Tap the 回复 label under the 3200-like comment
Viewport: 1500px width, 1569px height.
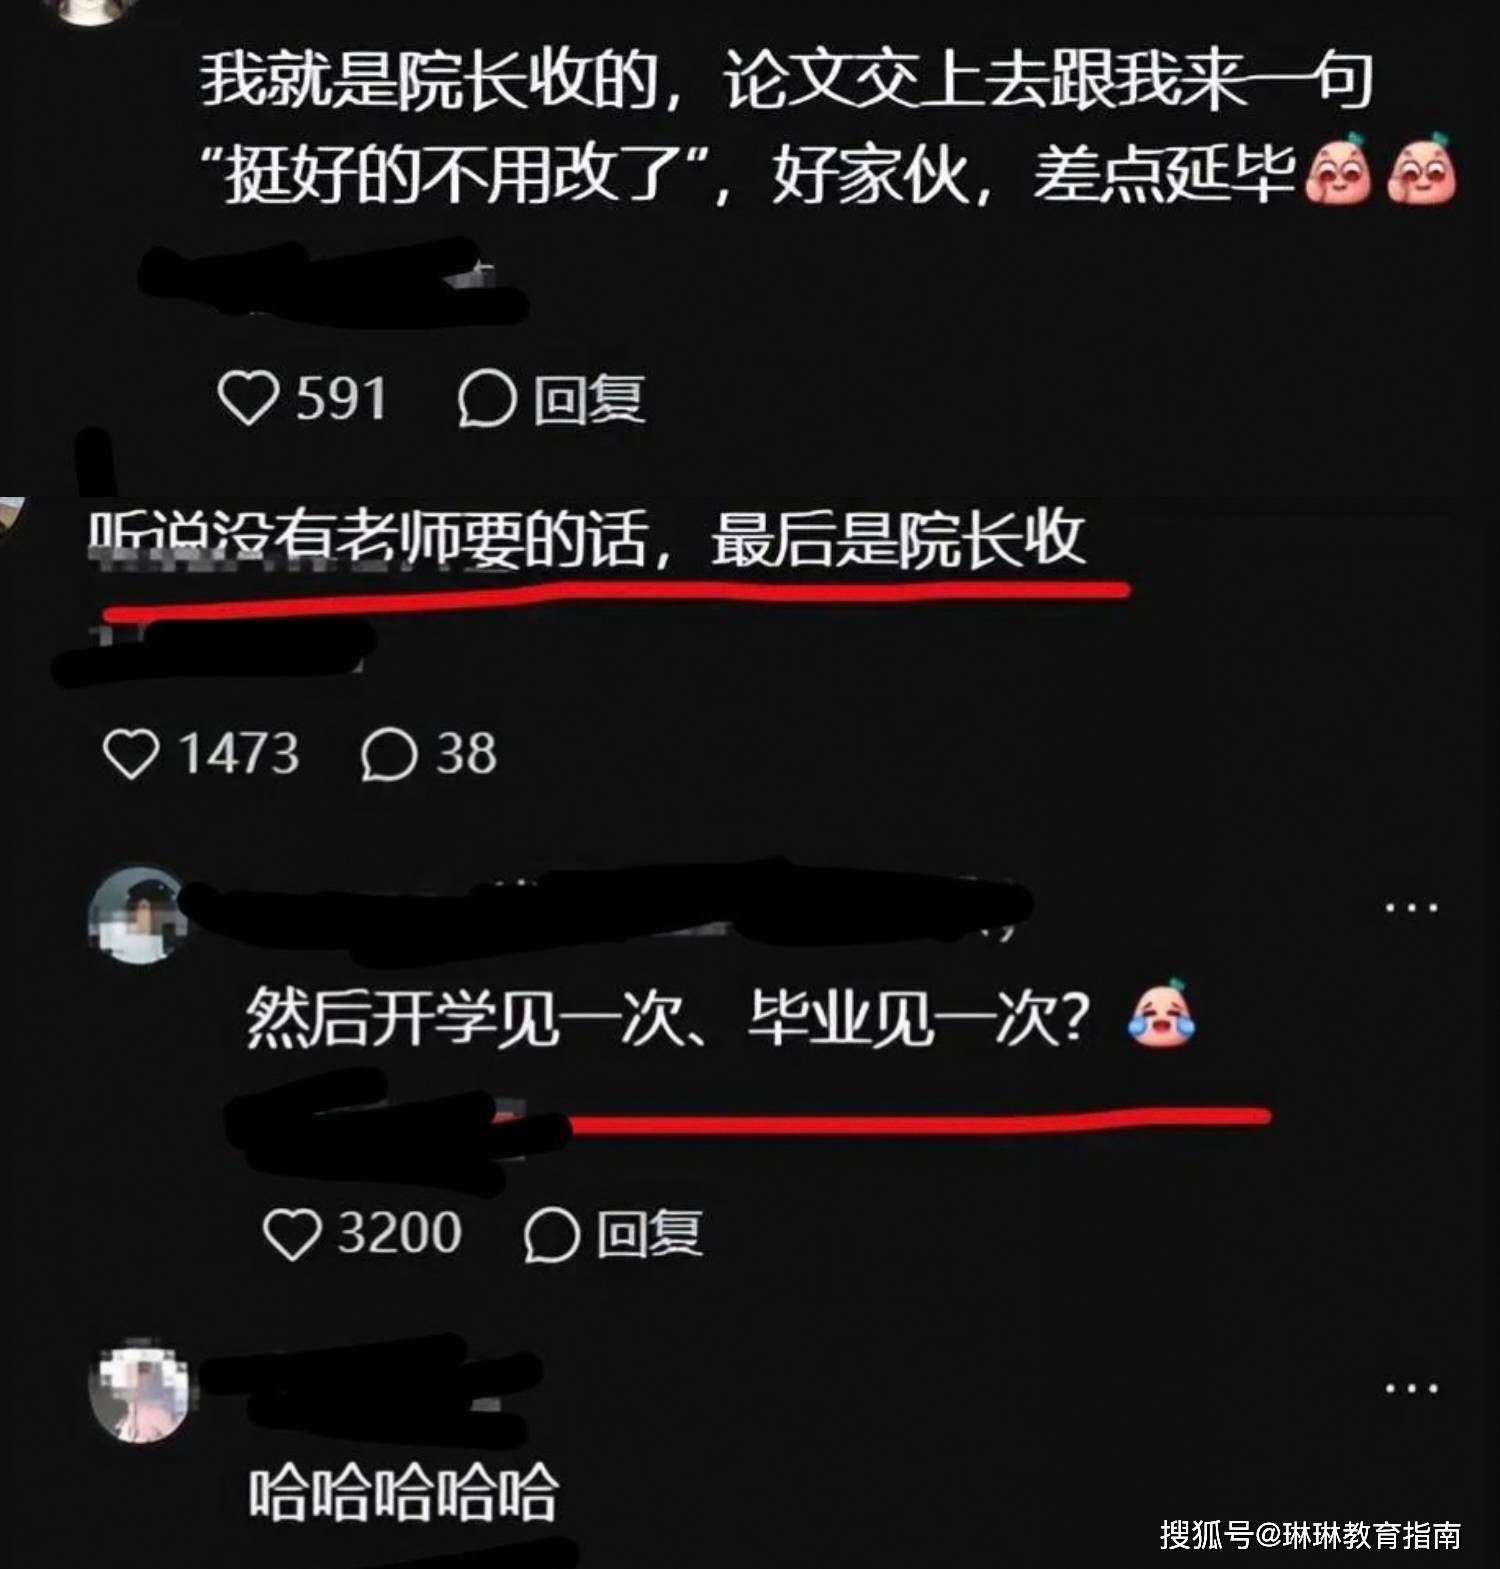pos(648,1234)
